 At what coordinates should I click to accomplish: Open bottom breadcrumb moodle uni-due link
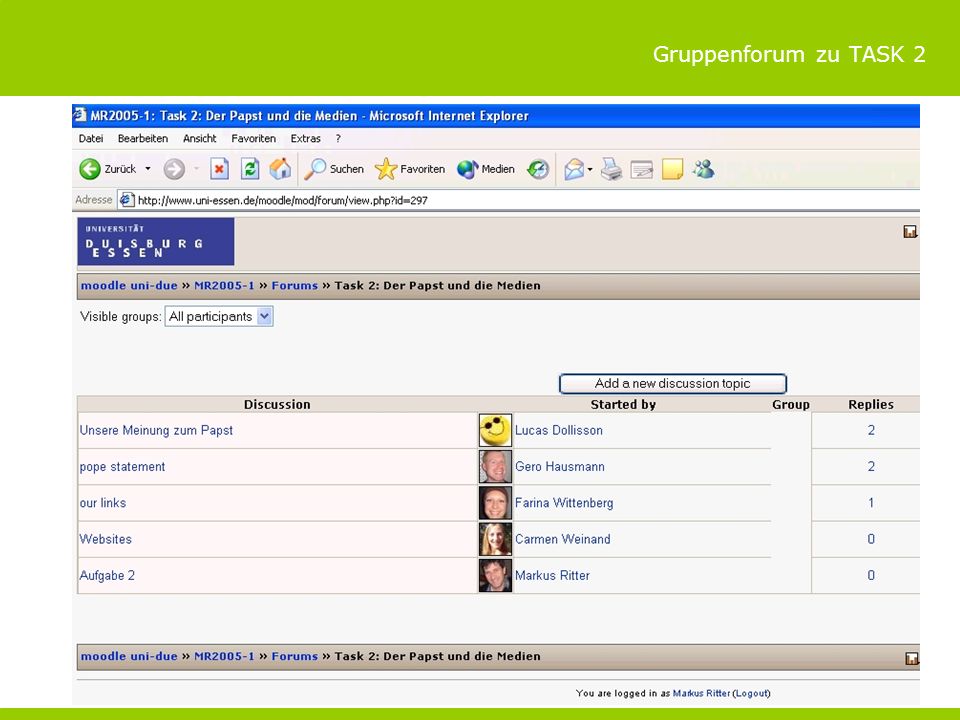pyautogui.click(x=129, y=656)
